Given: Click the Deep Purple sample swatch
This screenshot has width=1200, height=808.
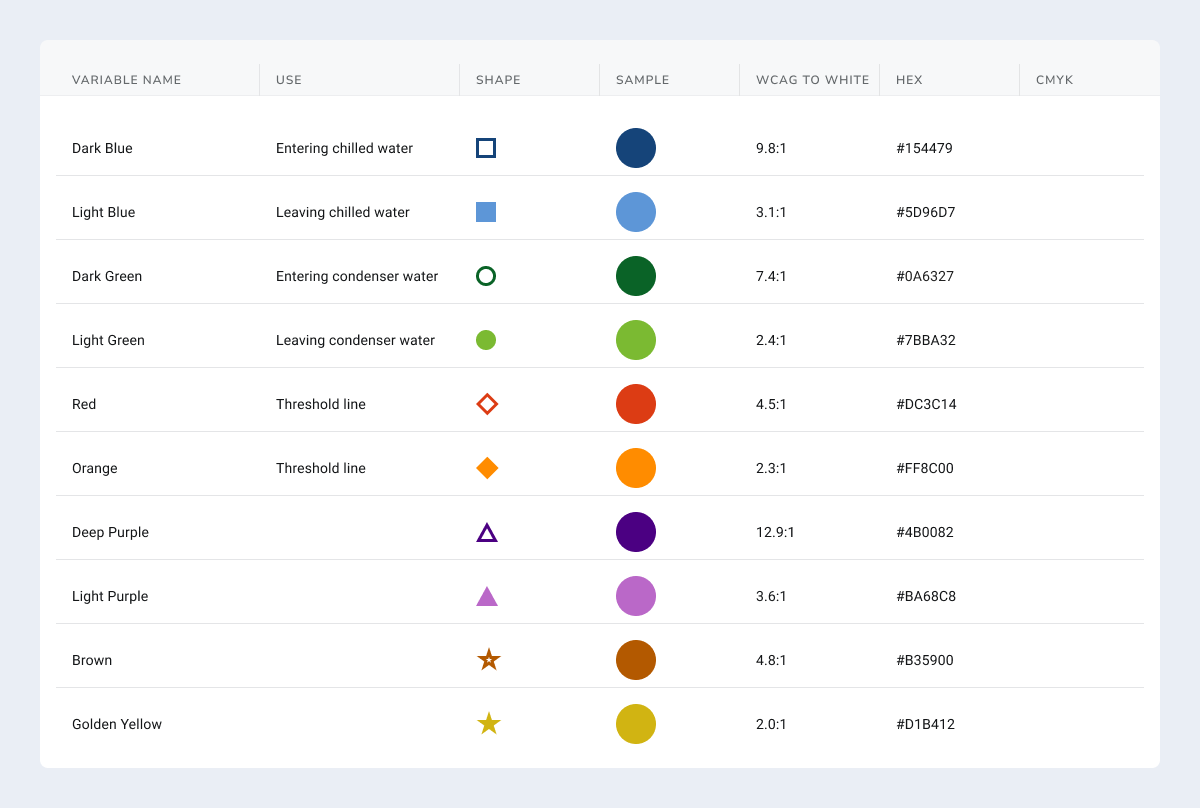Looking at the screenshot, I should 636,532.
